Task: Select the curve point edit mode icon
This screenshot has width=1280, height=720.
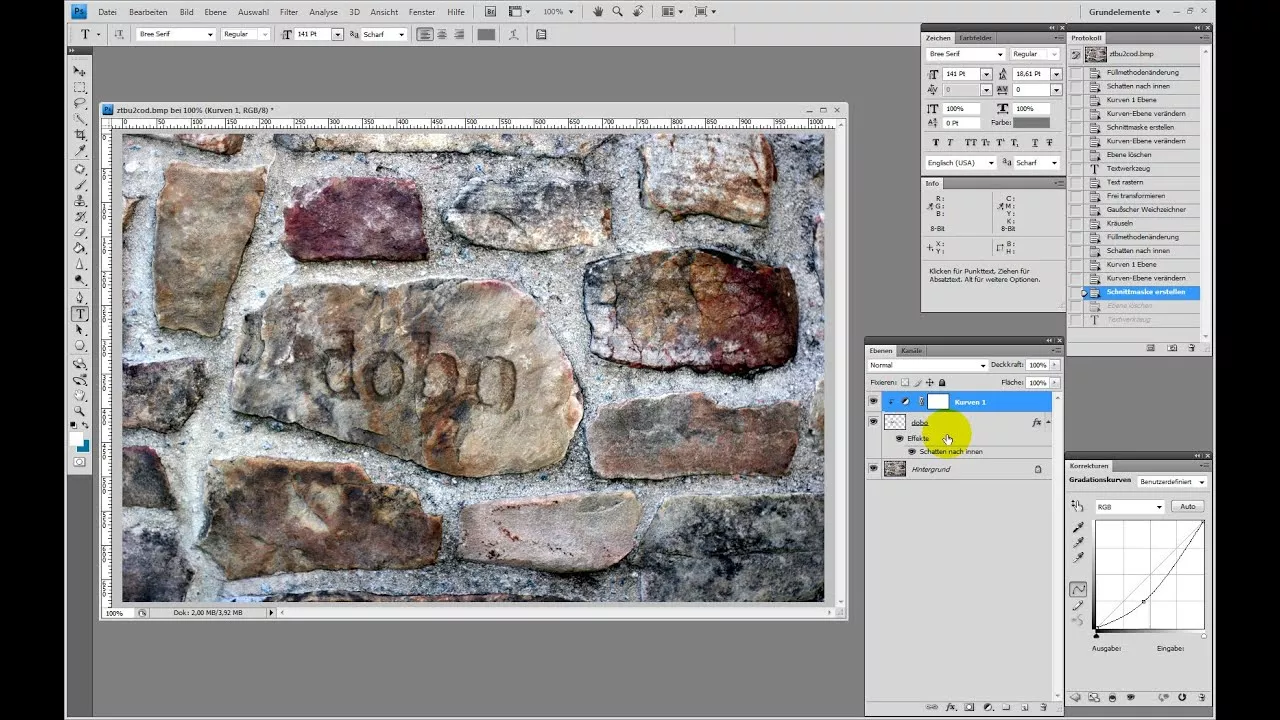Action: click(x=1078, y=589)
